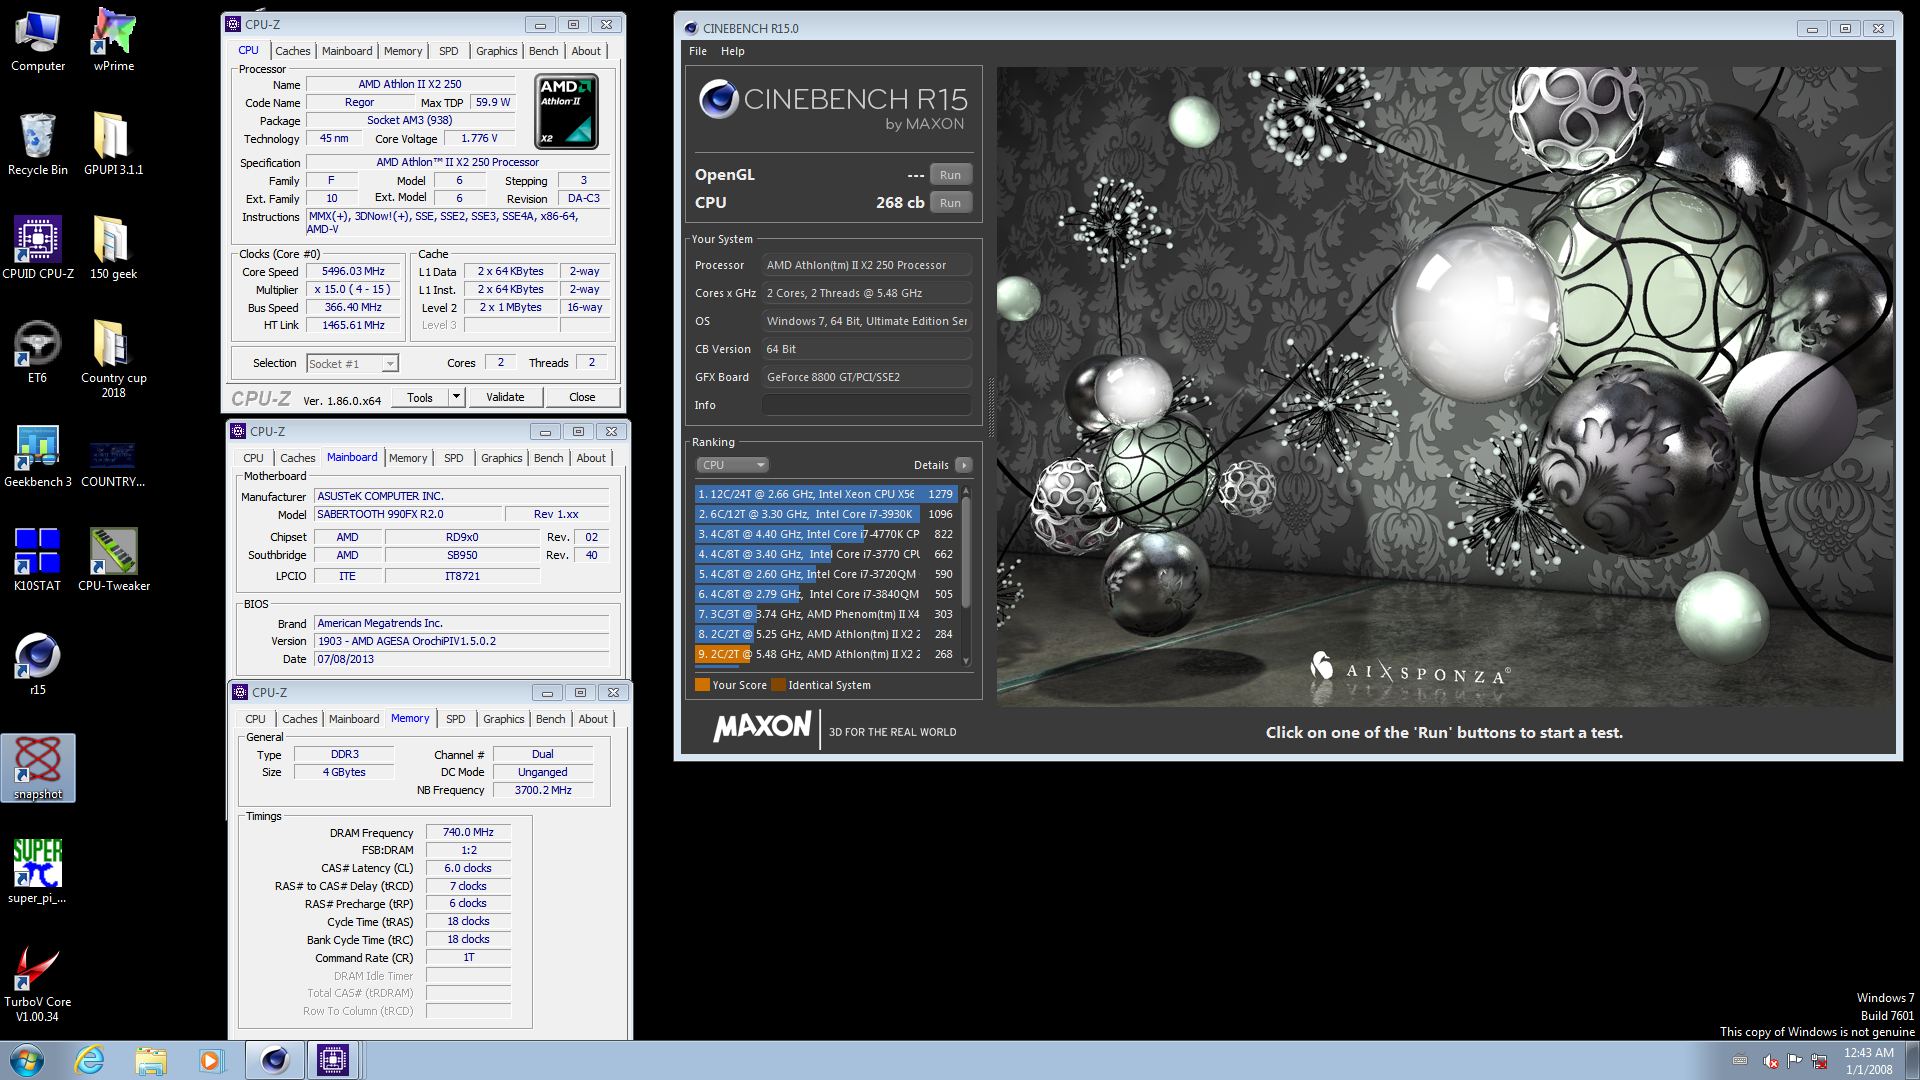Launch the super_pi desktop shortcut
The image size is (1920, 1080).
(x=38, y=873)
